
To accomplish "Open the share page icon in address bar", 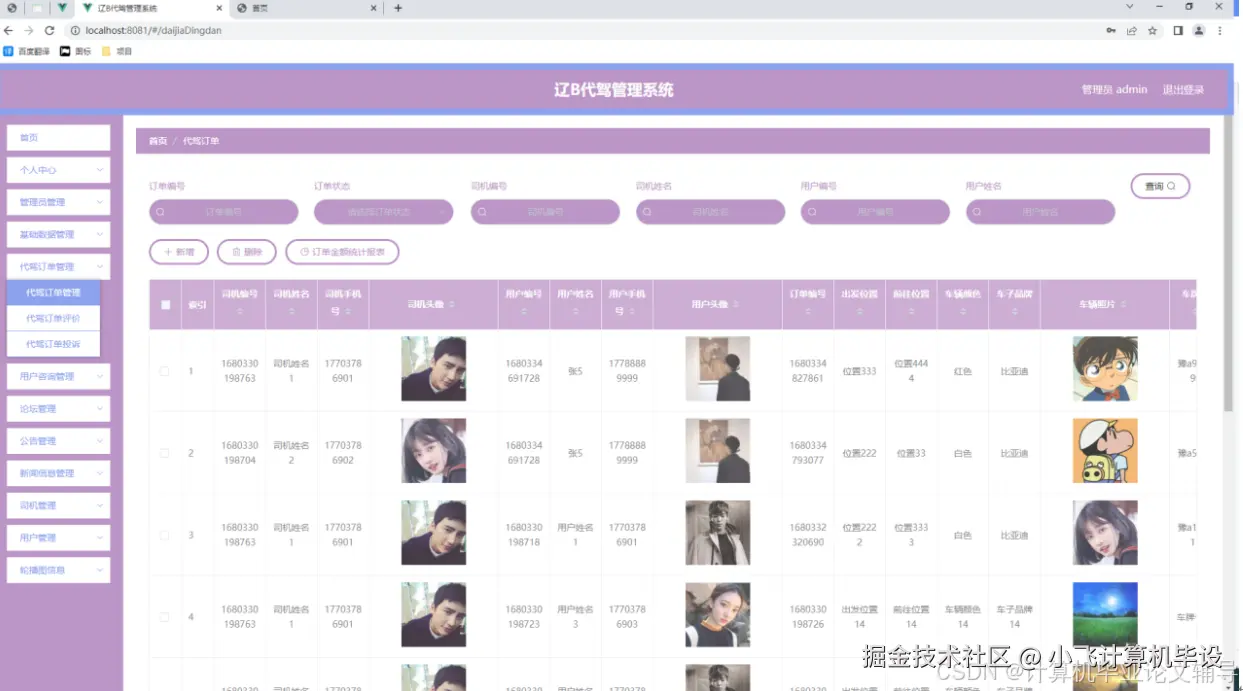I will 1132,30.
